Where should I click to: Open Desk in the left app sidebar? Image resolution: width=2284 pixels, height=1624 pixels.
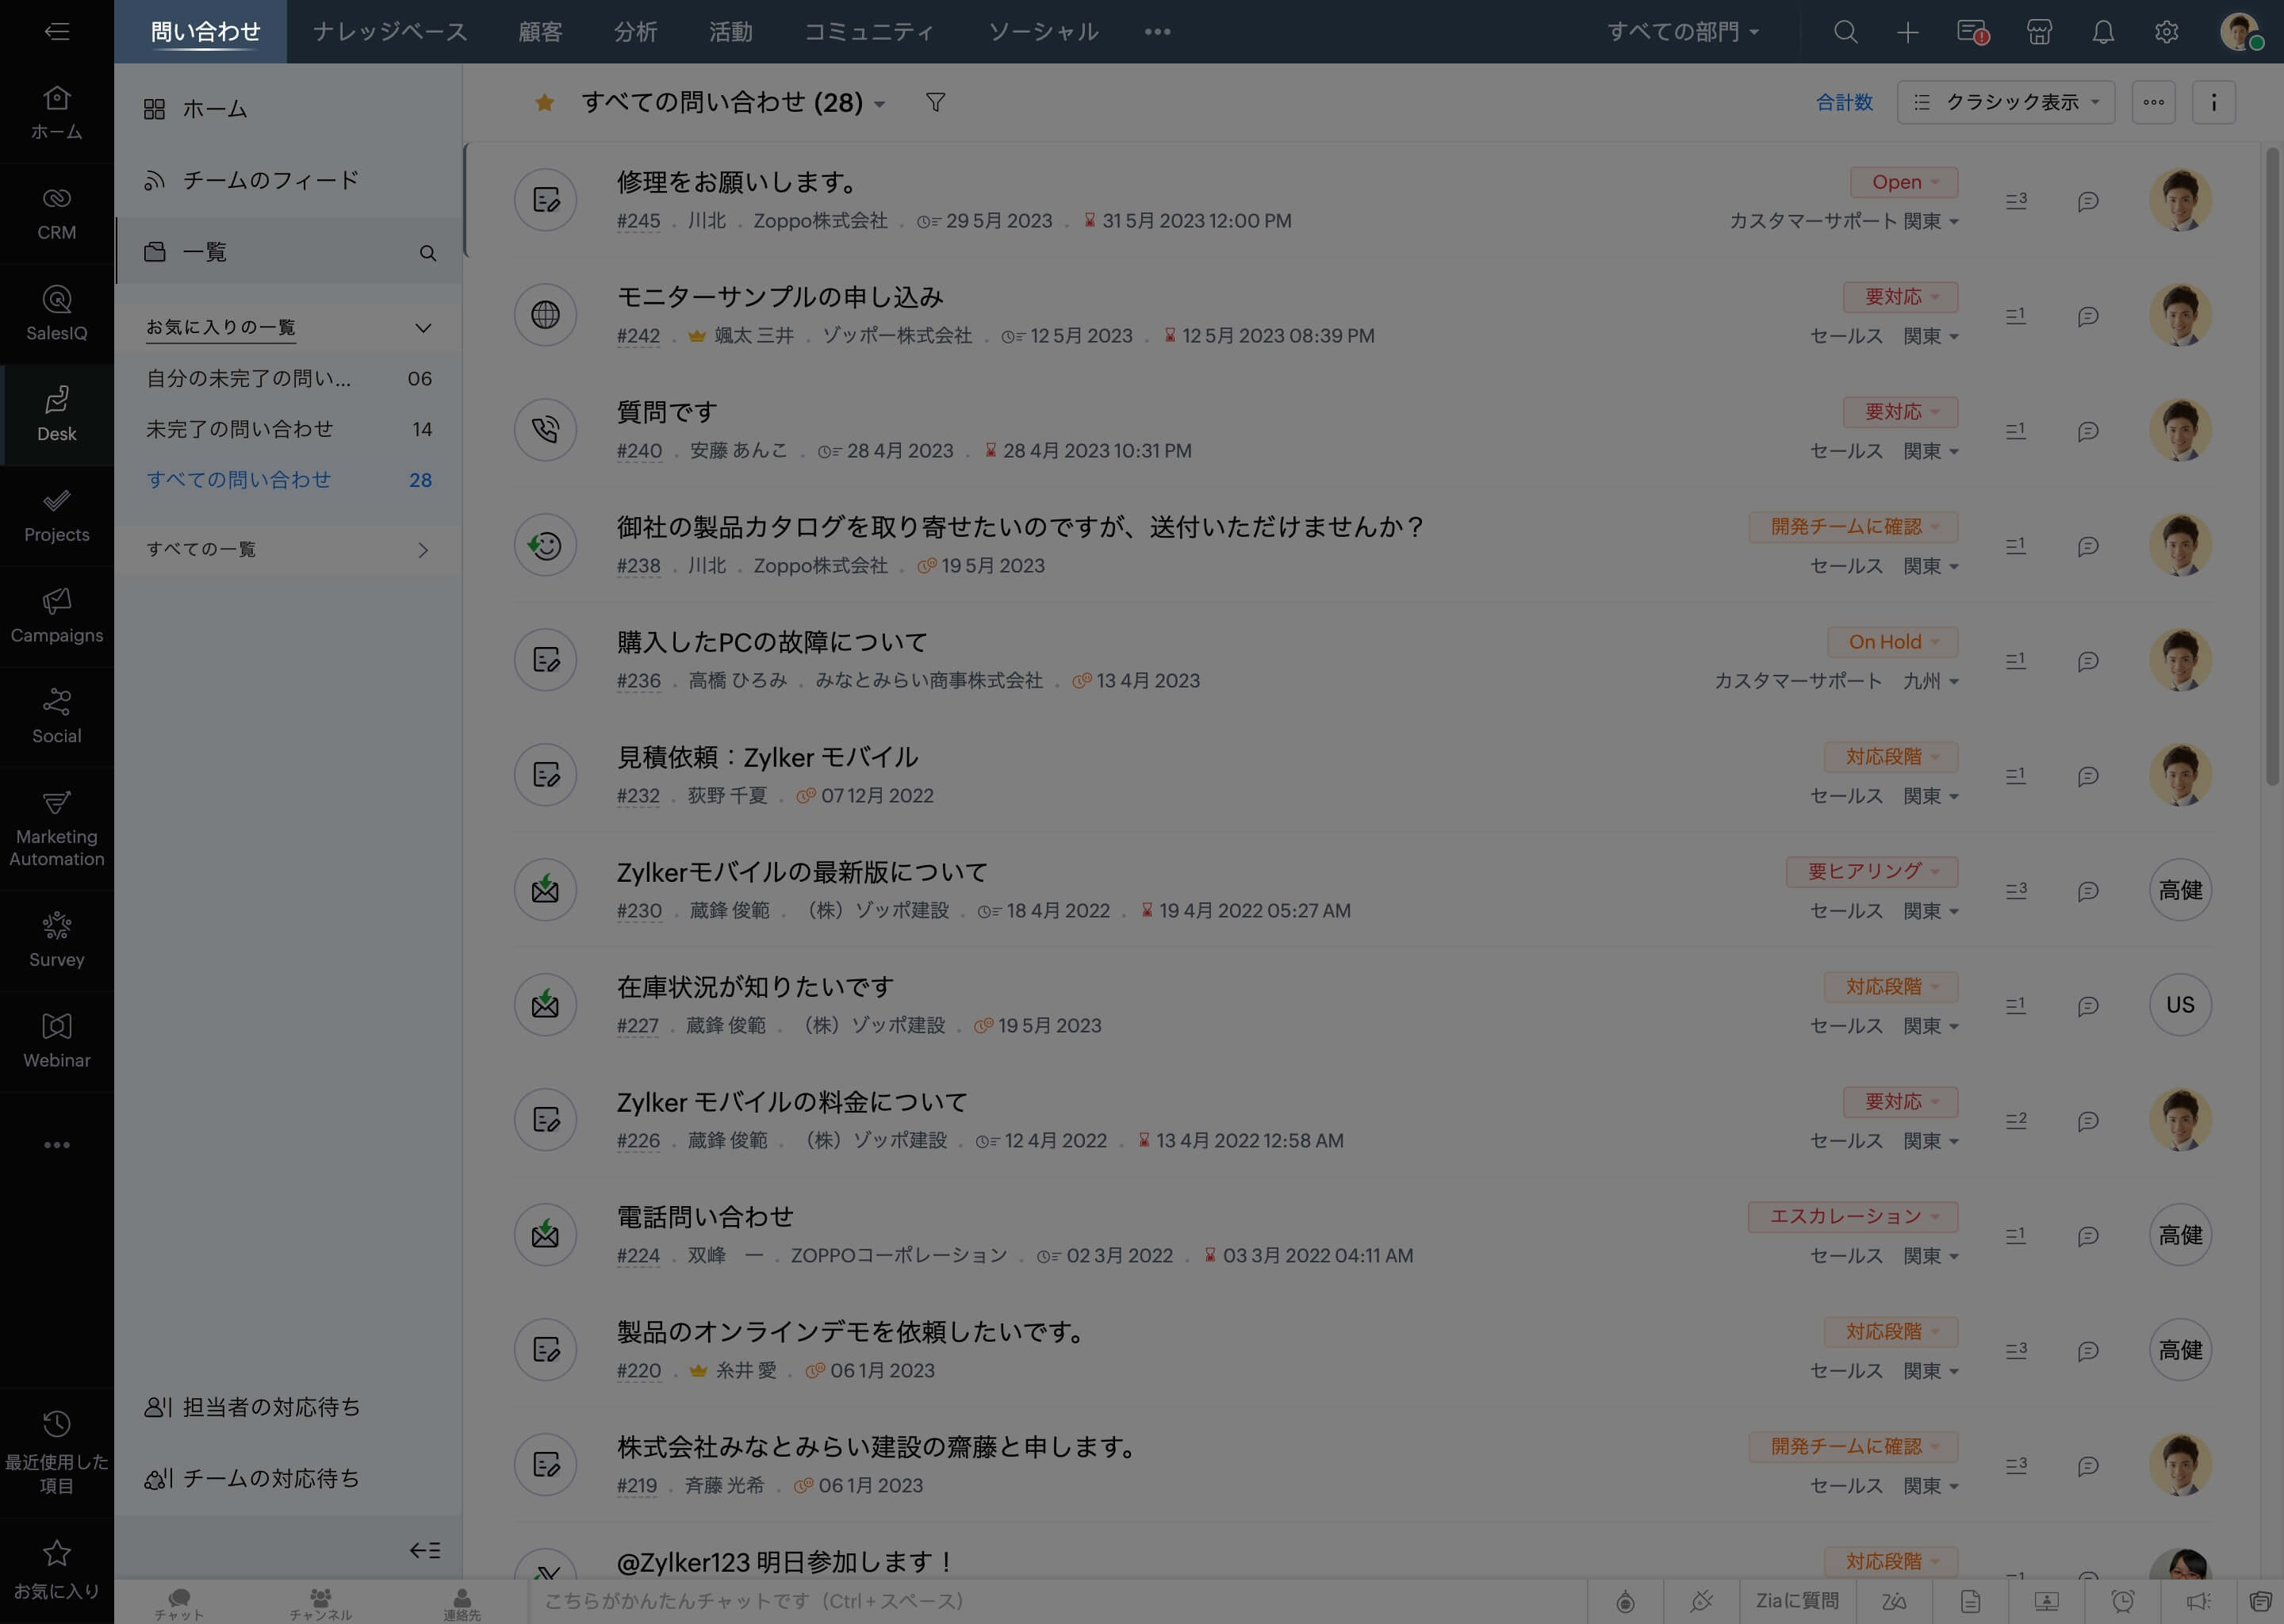[x=57, y=414]
